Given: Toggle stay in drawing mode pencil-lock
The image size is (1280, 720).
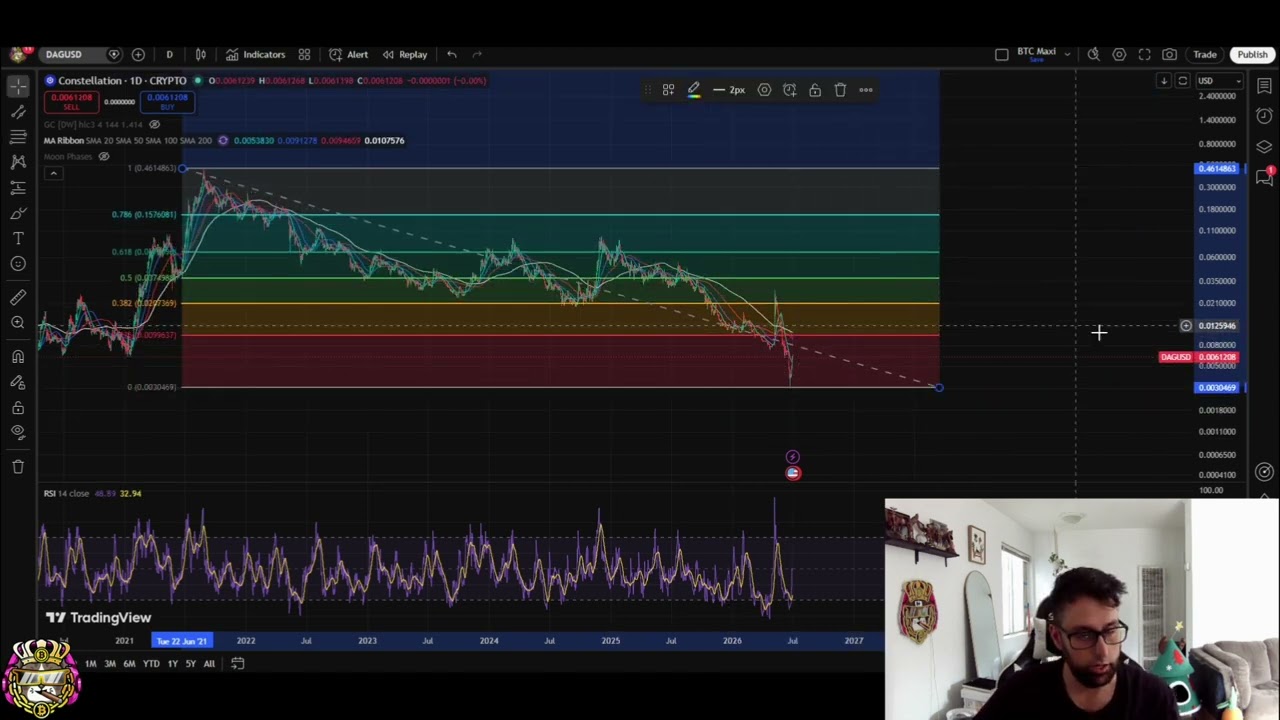Looking at the screenshot, I should coord(18,382).
